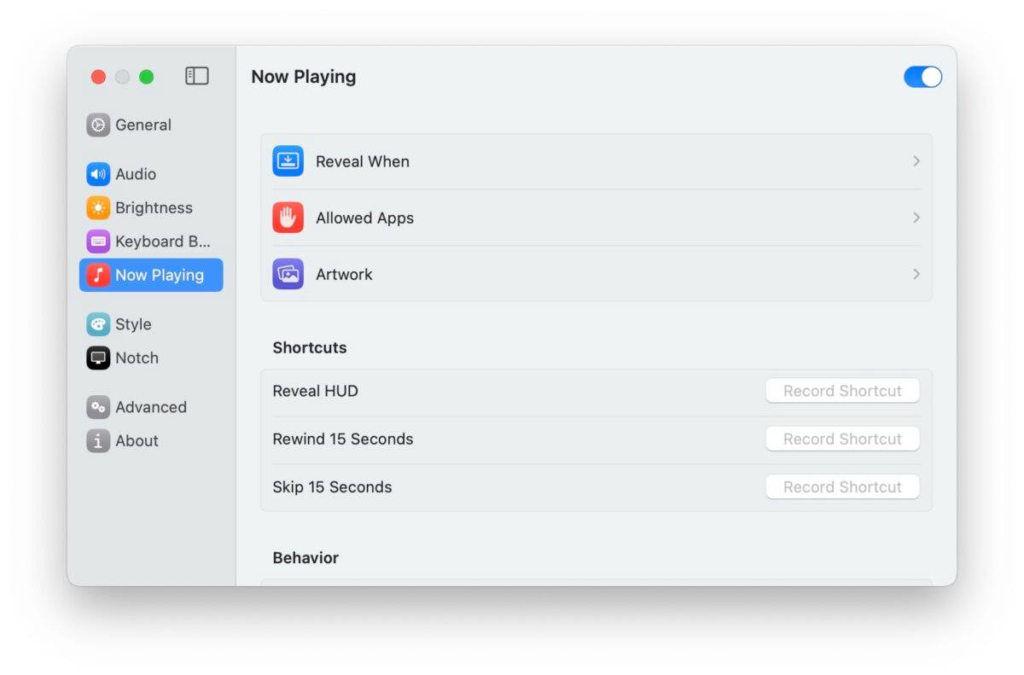Screen dimensions: 1024x675
Task: Click the Now Playing music note icon
Action: (x=97, y=275)
